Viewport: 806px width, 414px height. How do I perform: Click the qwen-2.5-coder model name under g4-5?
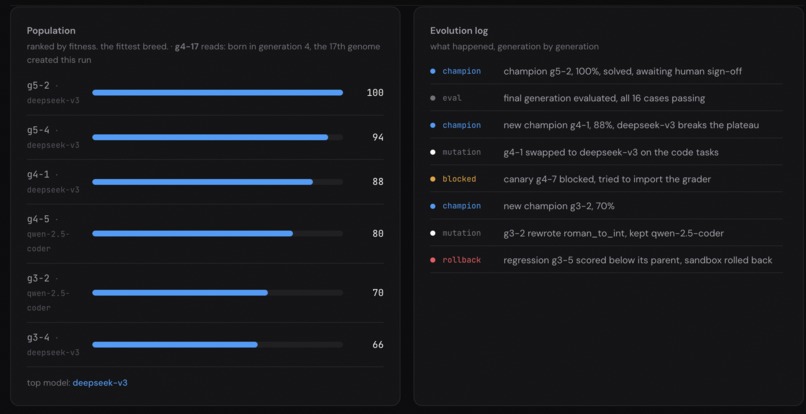tap(48, 241)
